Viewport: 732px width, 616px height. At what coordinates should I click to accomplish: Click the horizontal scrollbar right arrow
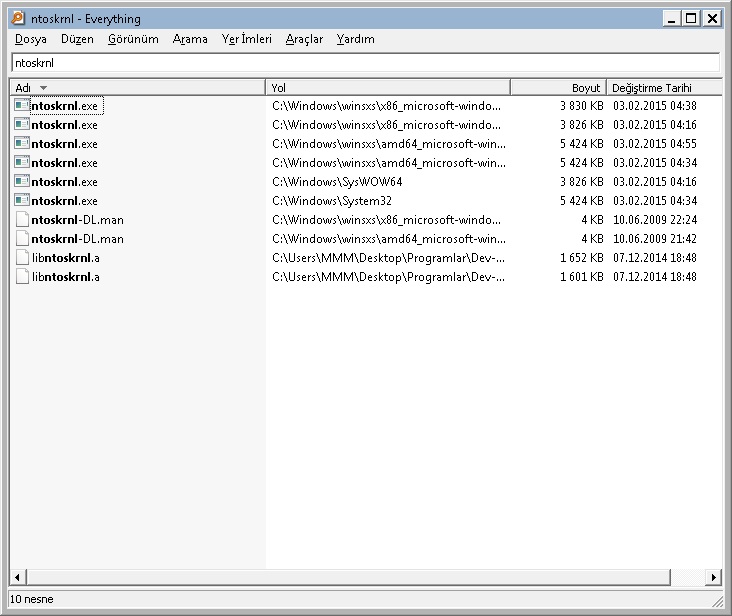click(x=713, y=577)
